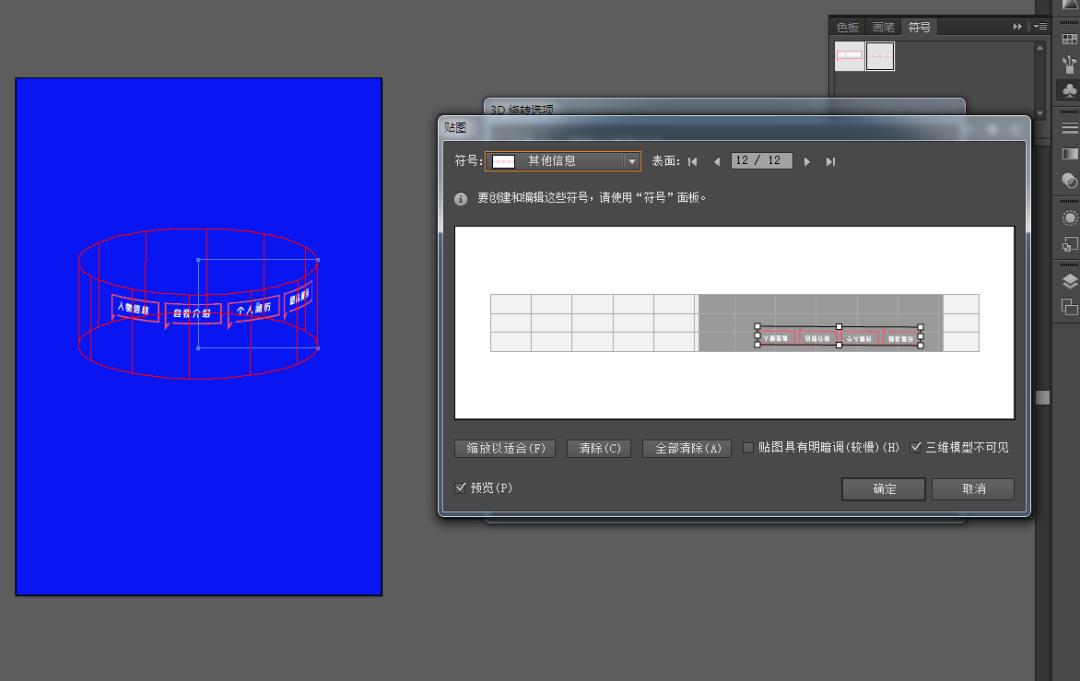Jump to the last surface arrow icon
1080x681 pixels.
coord(830,161)
